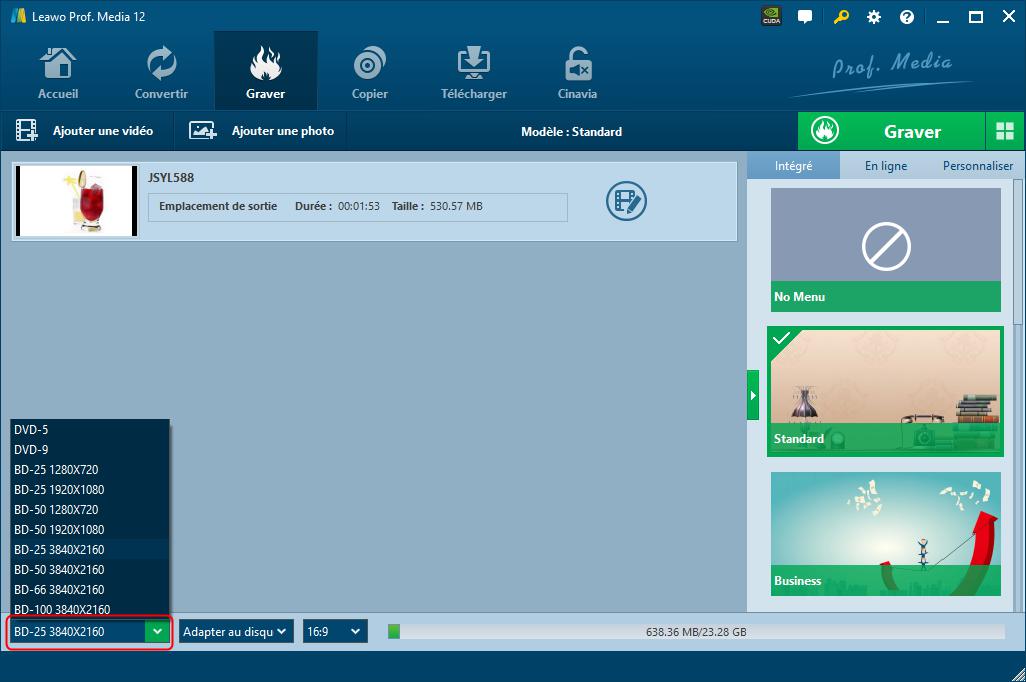Viewport: 1026px width, 682px height.
Task: Switch to the Convertir module
Action: [161, 72]
